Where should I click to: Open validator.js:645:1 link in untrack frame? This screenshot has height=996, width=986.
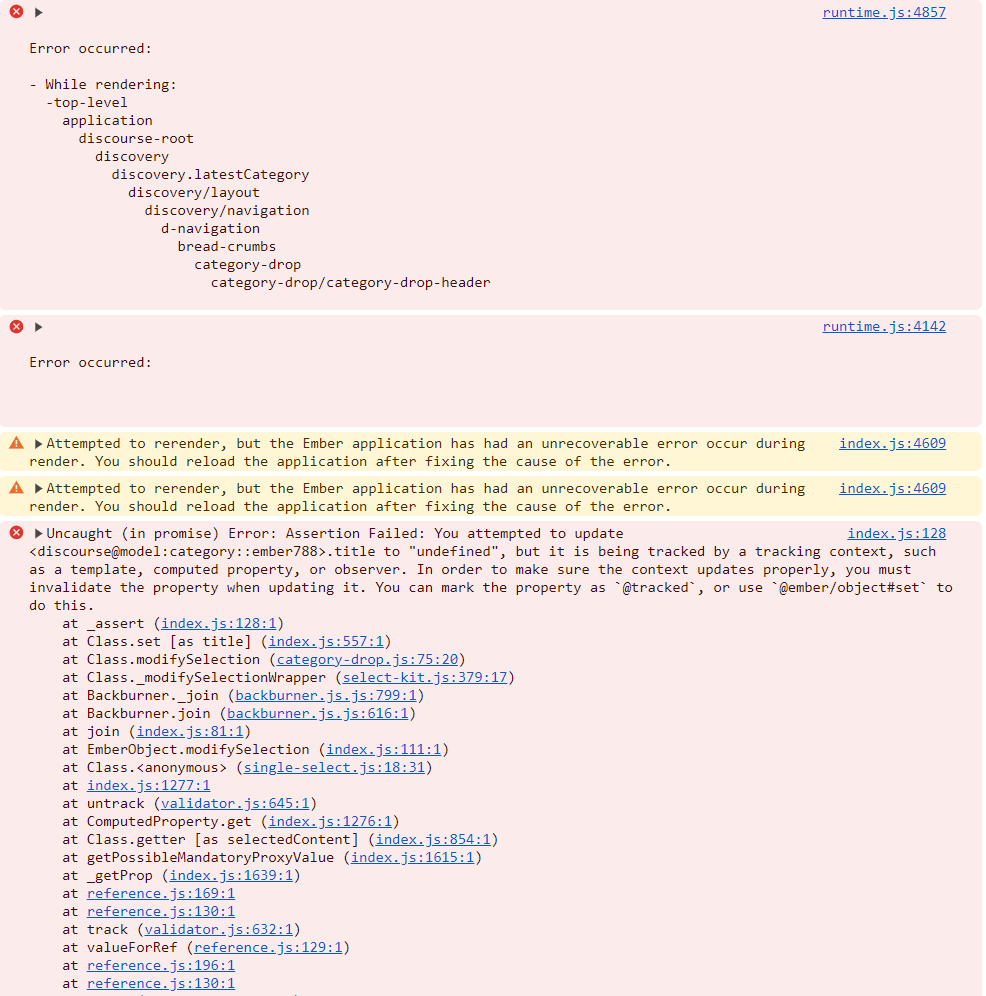click(x=235, y=804)
